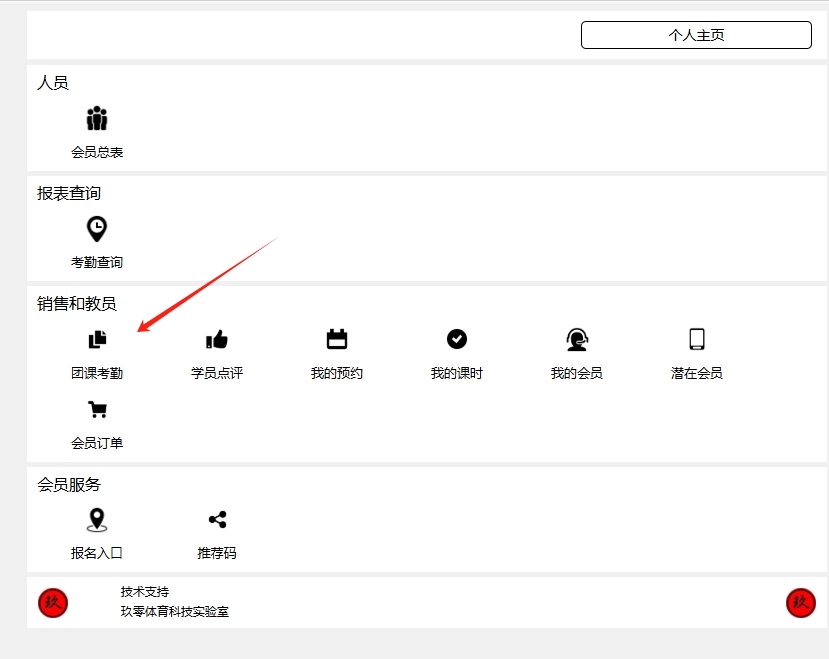Click the 潜在会员 phone icon
The image size is (829, 659).
pos(697,339)
